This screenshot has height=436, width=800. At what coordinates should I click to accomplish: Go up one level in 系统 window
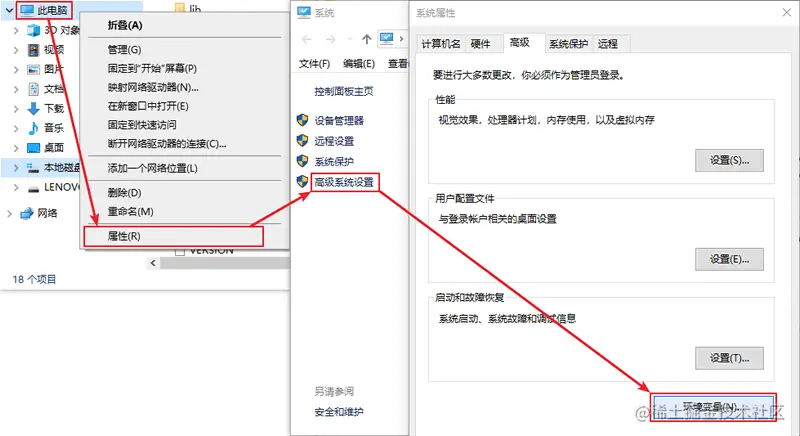pos(366,39)
